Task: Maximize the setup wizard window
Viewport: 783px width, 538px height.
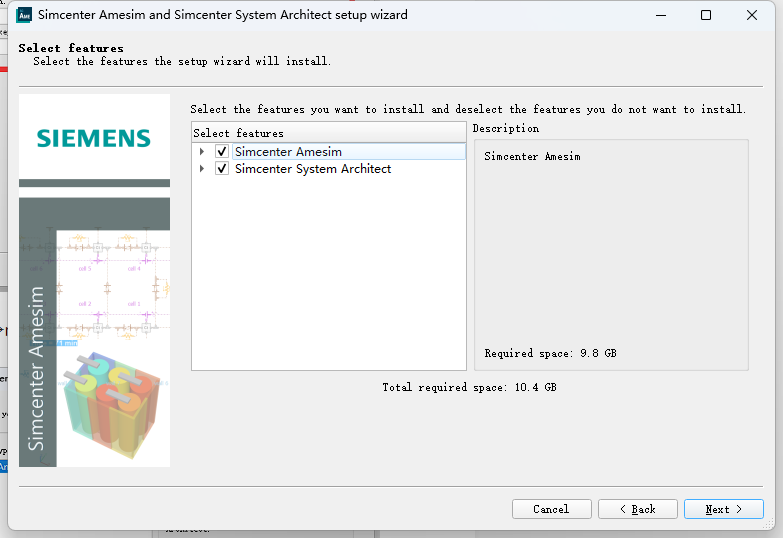Action: (706, 15)
